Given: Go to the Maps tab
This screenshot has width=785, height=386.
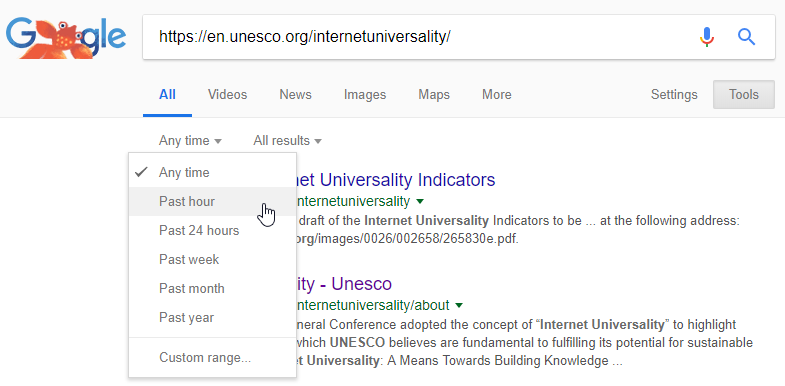Looking at the screenshot, I should pos(434,95).
